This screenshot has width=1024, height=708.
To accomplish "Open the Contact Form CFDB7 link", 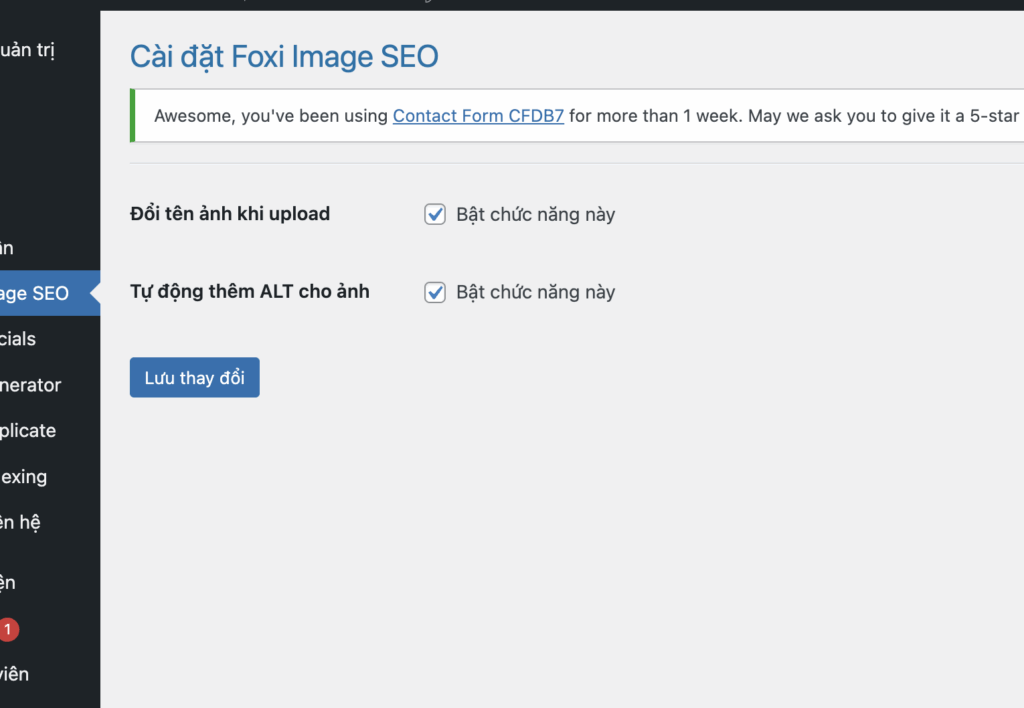I will click(478, 116).
